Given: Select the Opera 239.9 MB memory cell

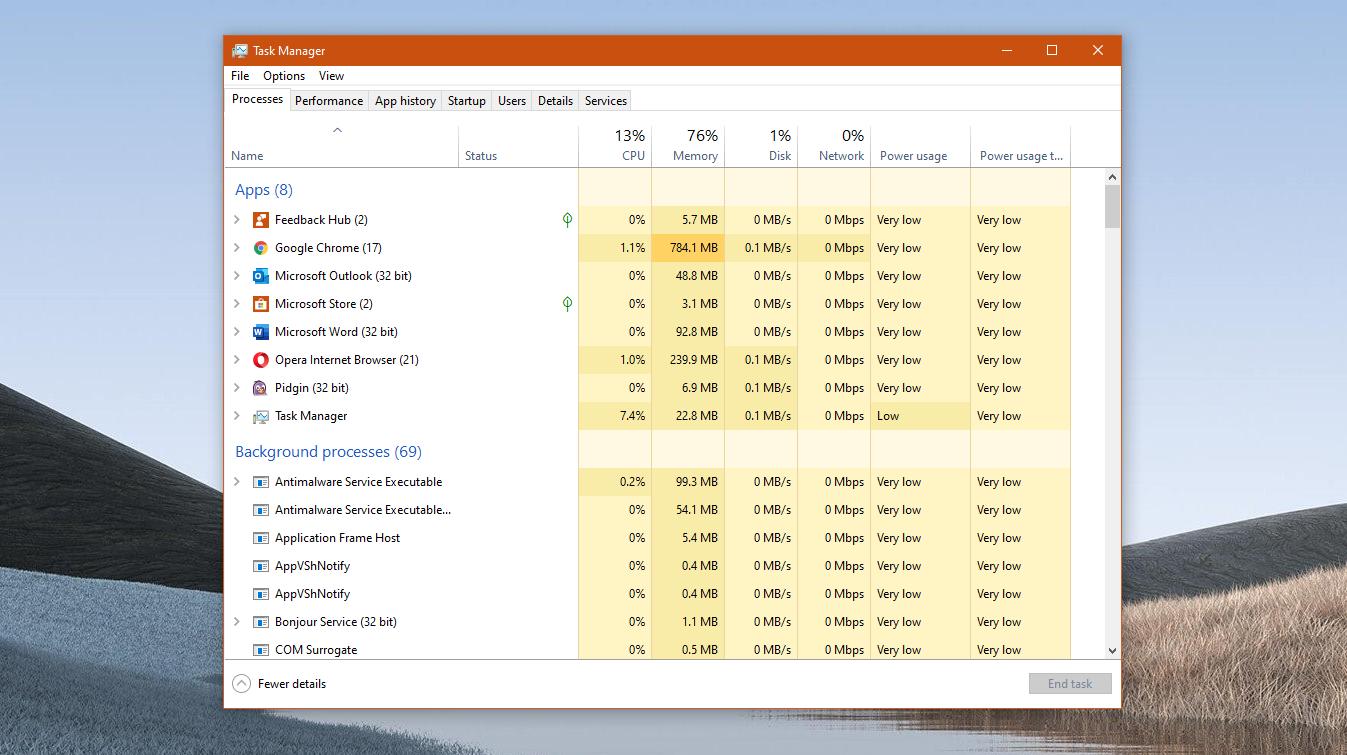Looking at the screenshot, I should pos(688,360).
